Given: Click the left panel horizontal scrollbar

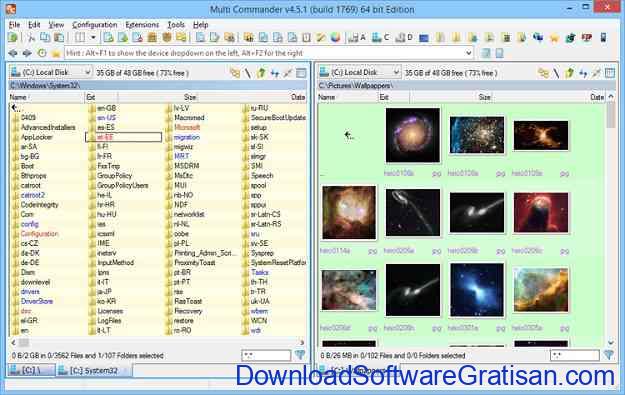Looking at the screenshot, I should tap(157, 342).
